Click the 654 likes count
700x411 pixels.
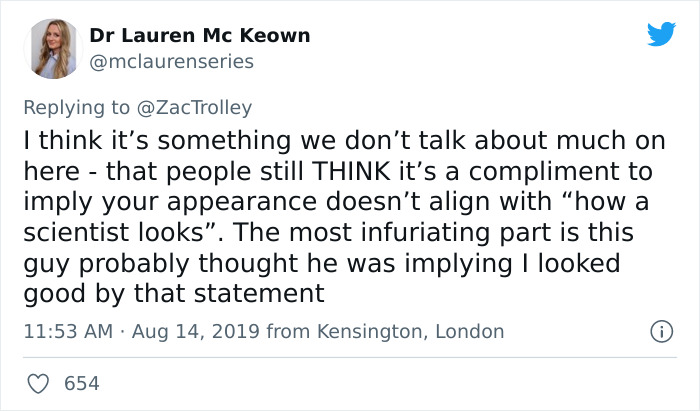[80, 383]
